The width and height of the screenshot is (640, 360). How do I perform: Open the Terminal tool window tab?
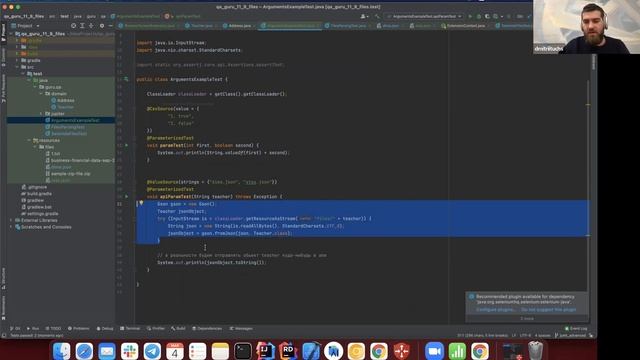click(x=130, y=328)
